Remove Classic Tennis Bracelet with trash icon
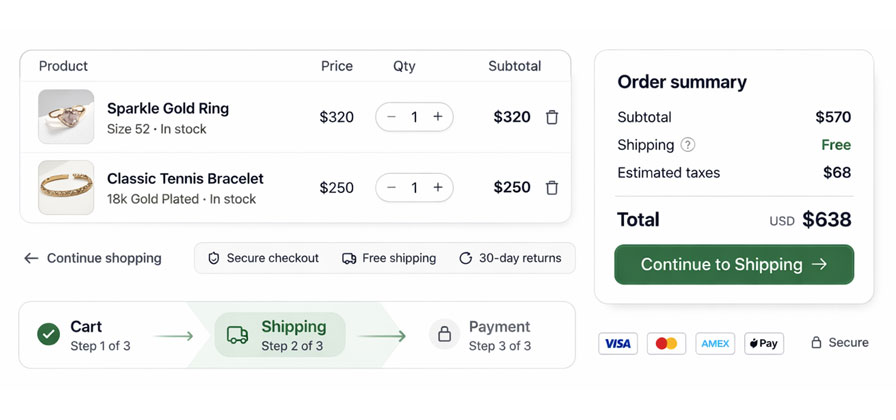896x420 pixels. click(x=552, y=187)
